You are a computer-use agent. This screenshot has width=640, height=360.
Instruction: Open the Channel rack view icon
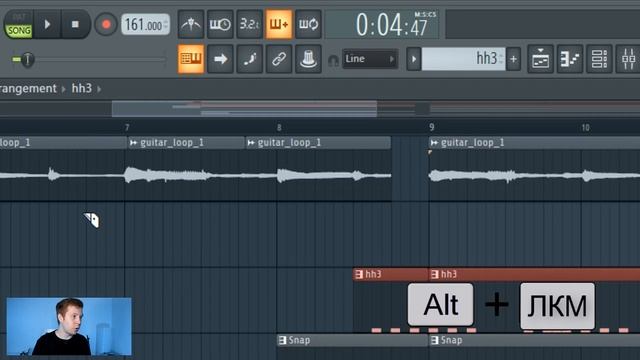pos(599,59)
